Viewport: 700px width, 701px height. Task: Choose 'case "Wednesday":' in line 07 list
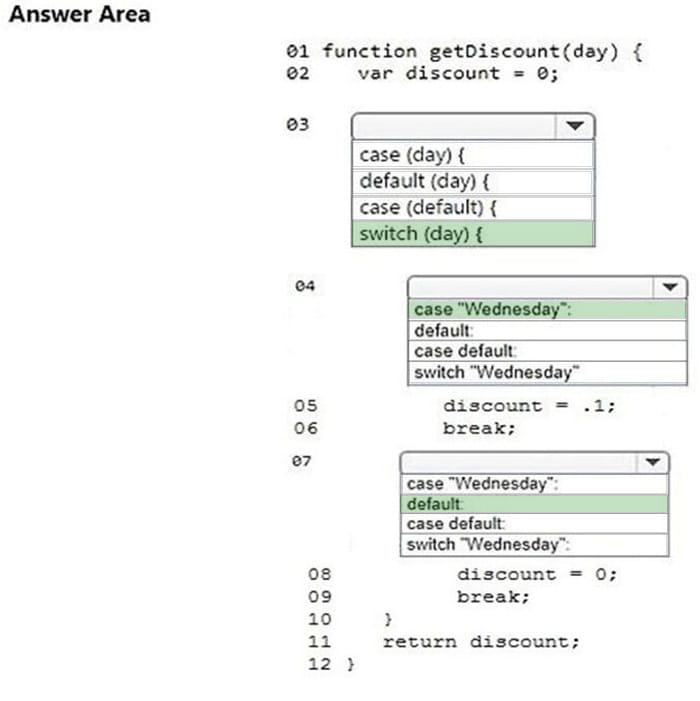point(534,484)
